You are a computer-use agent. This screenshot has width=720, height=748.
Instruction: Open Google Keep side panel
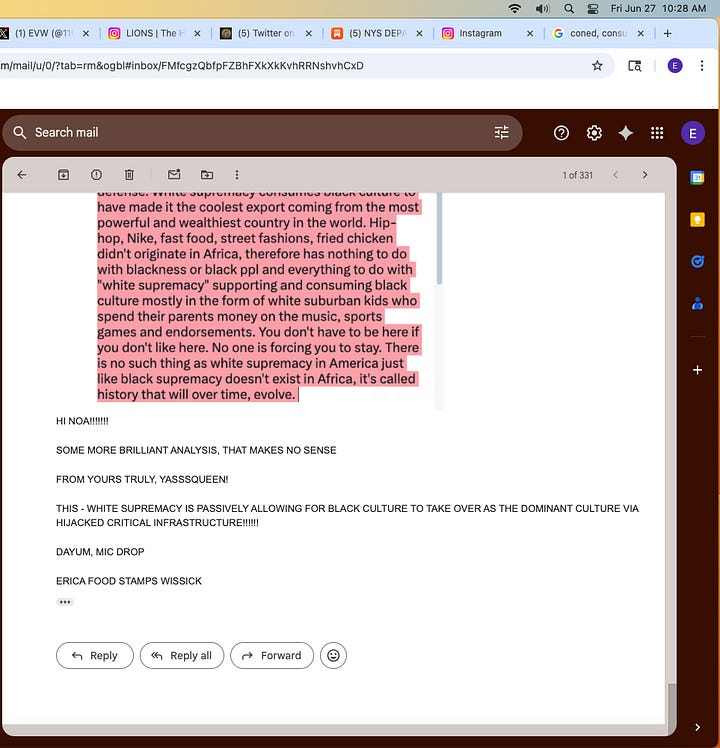point(697,219)
